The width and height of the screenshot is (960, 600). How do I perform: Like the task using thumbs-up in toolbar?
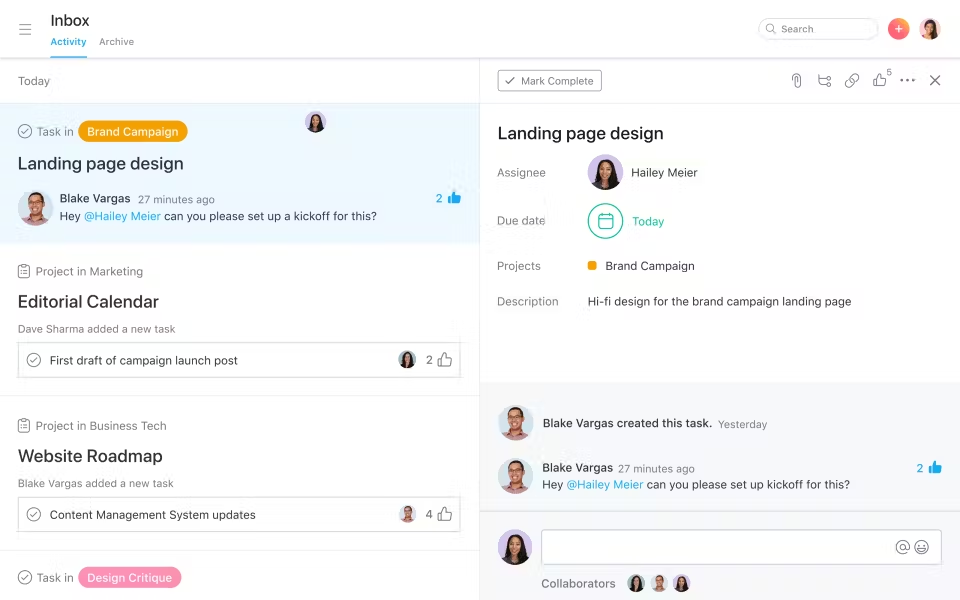point(880,81)
